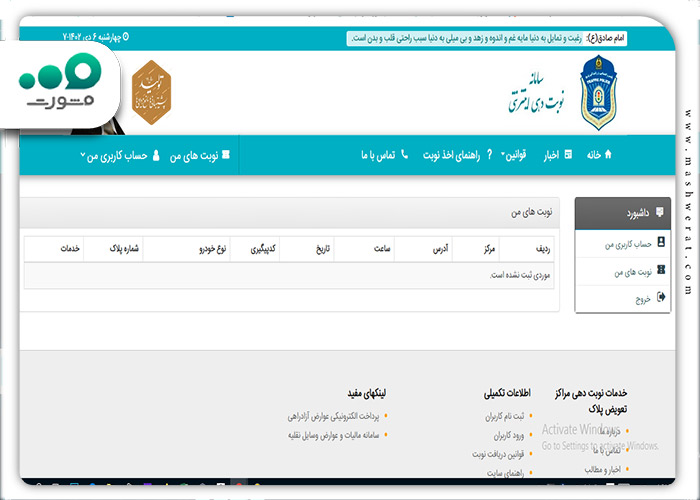
Task: Click the اطلاعات تکمیلی footer heading
Action: [507, 393]
